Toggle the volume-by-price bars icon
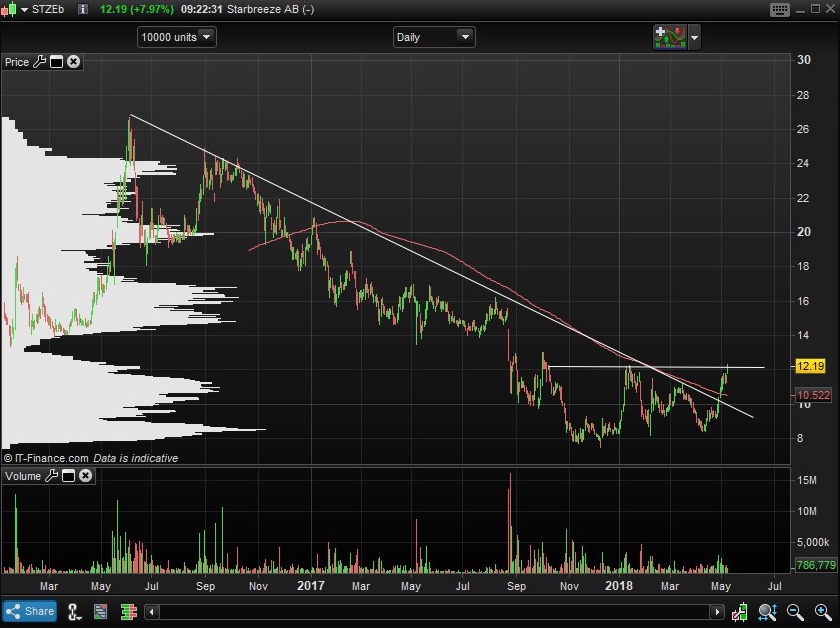840x628 pixels. click(129, 611)
